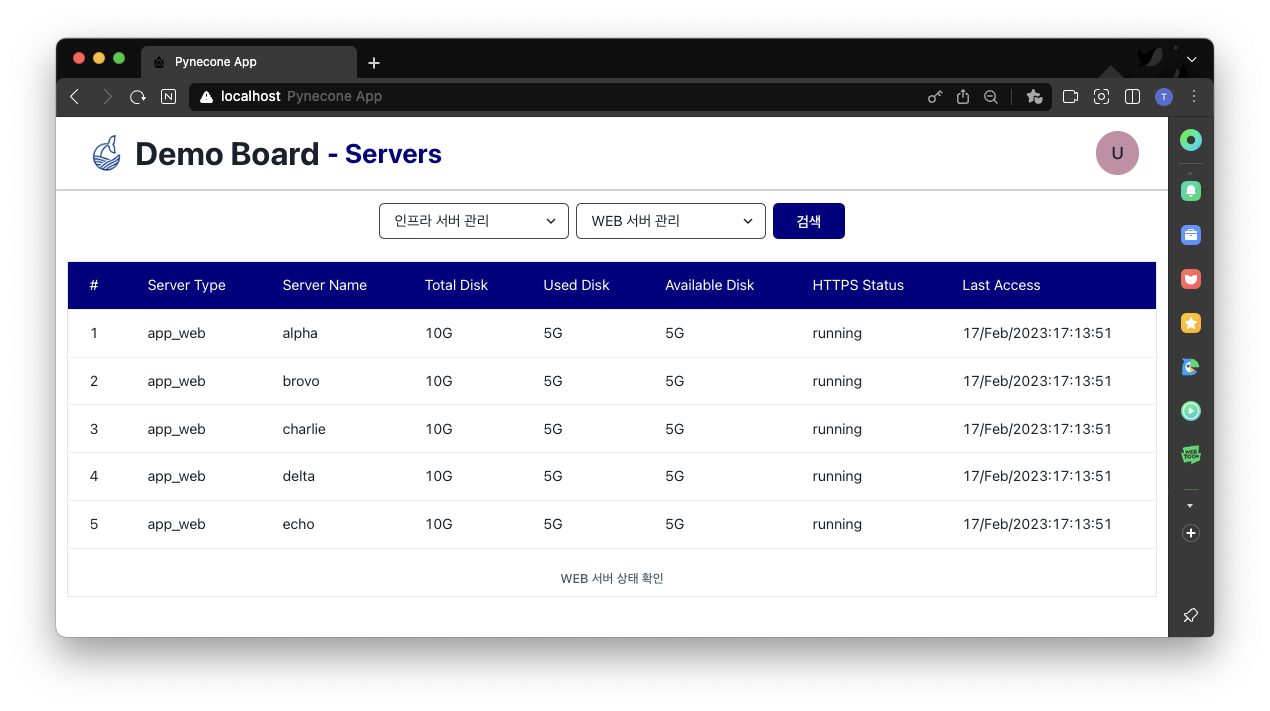
Task: Open the blue parrot sidebar icon
Action: pos(1190,367)
